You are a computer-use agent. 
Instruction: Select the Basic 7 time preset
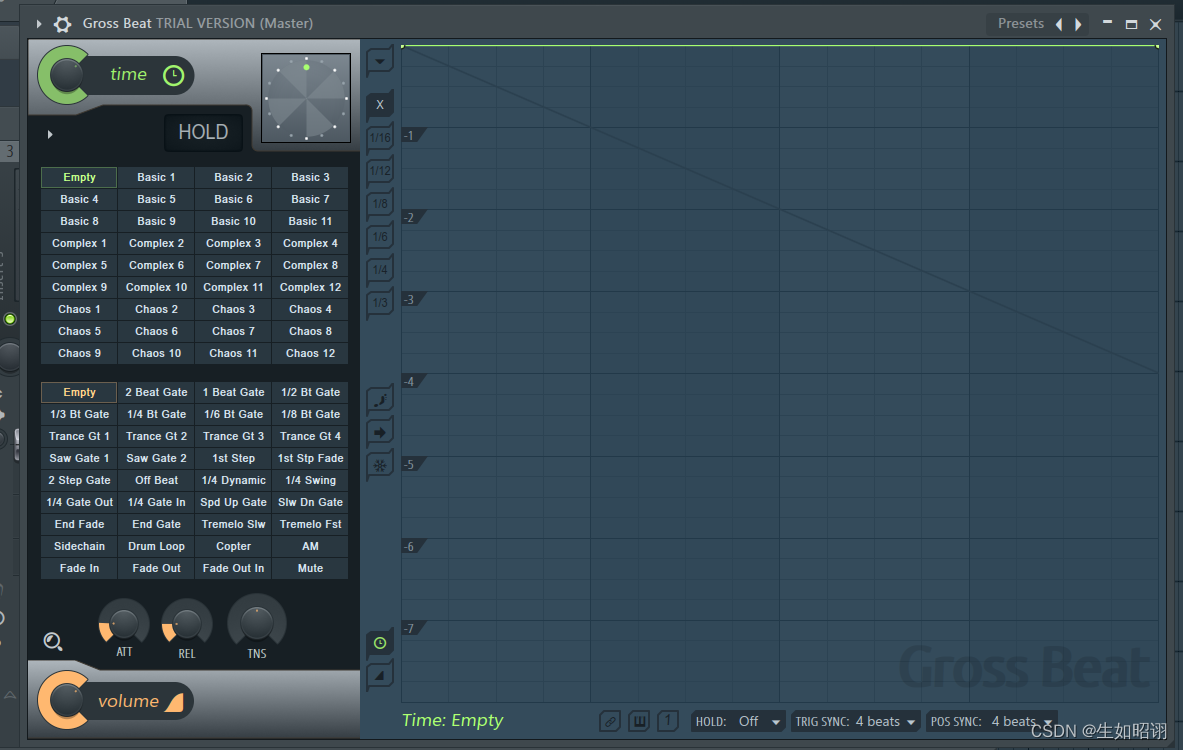click(x=310, y=199)
